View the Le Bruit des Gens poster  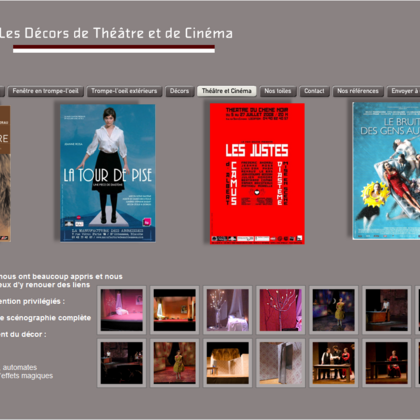tap(386, 171)
